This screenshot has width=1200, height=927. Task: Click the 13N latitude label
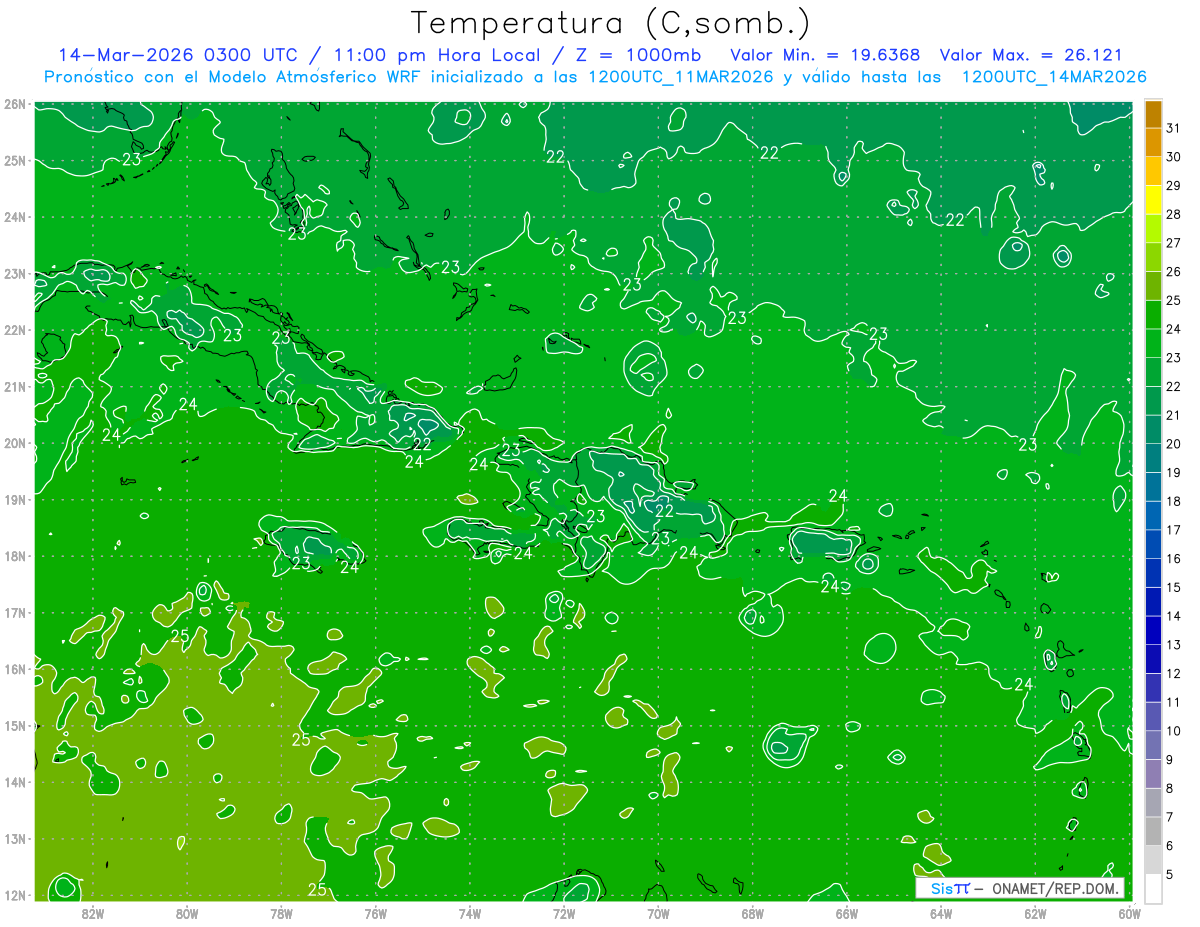point(15,838)
